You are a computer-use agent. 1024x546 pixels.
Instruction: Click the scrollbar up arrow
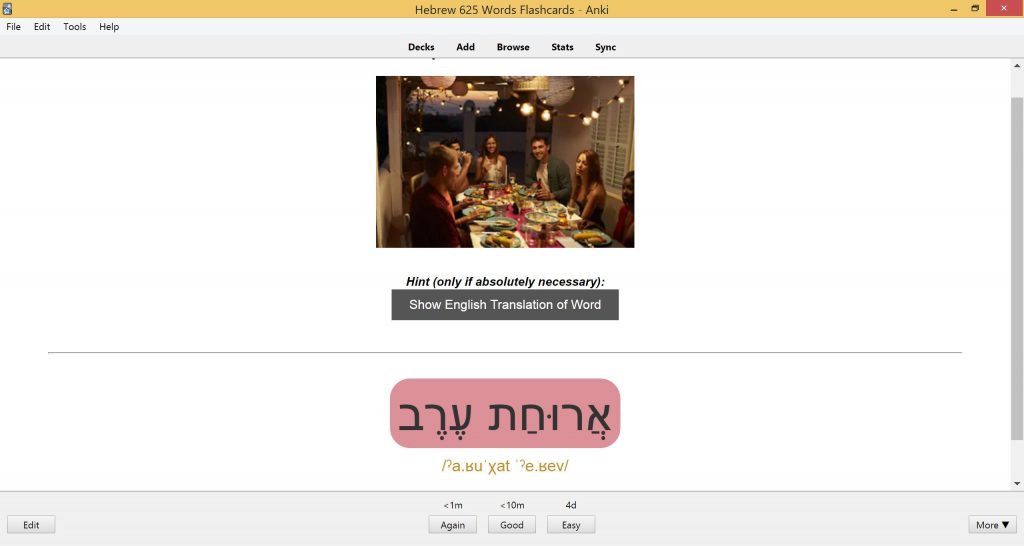coord(1017,66)
